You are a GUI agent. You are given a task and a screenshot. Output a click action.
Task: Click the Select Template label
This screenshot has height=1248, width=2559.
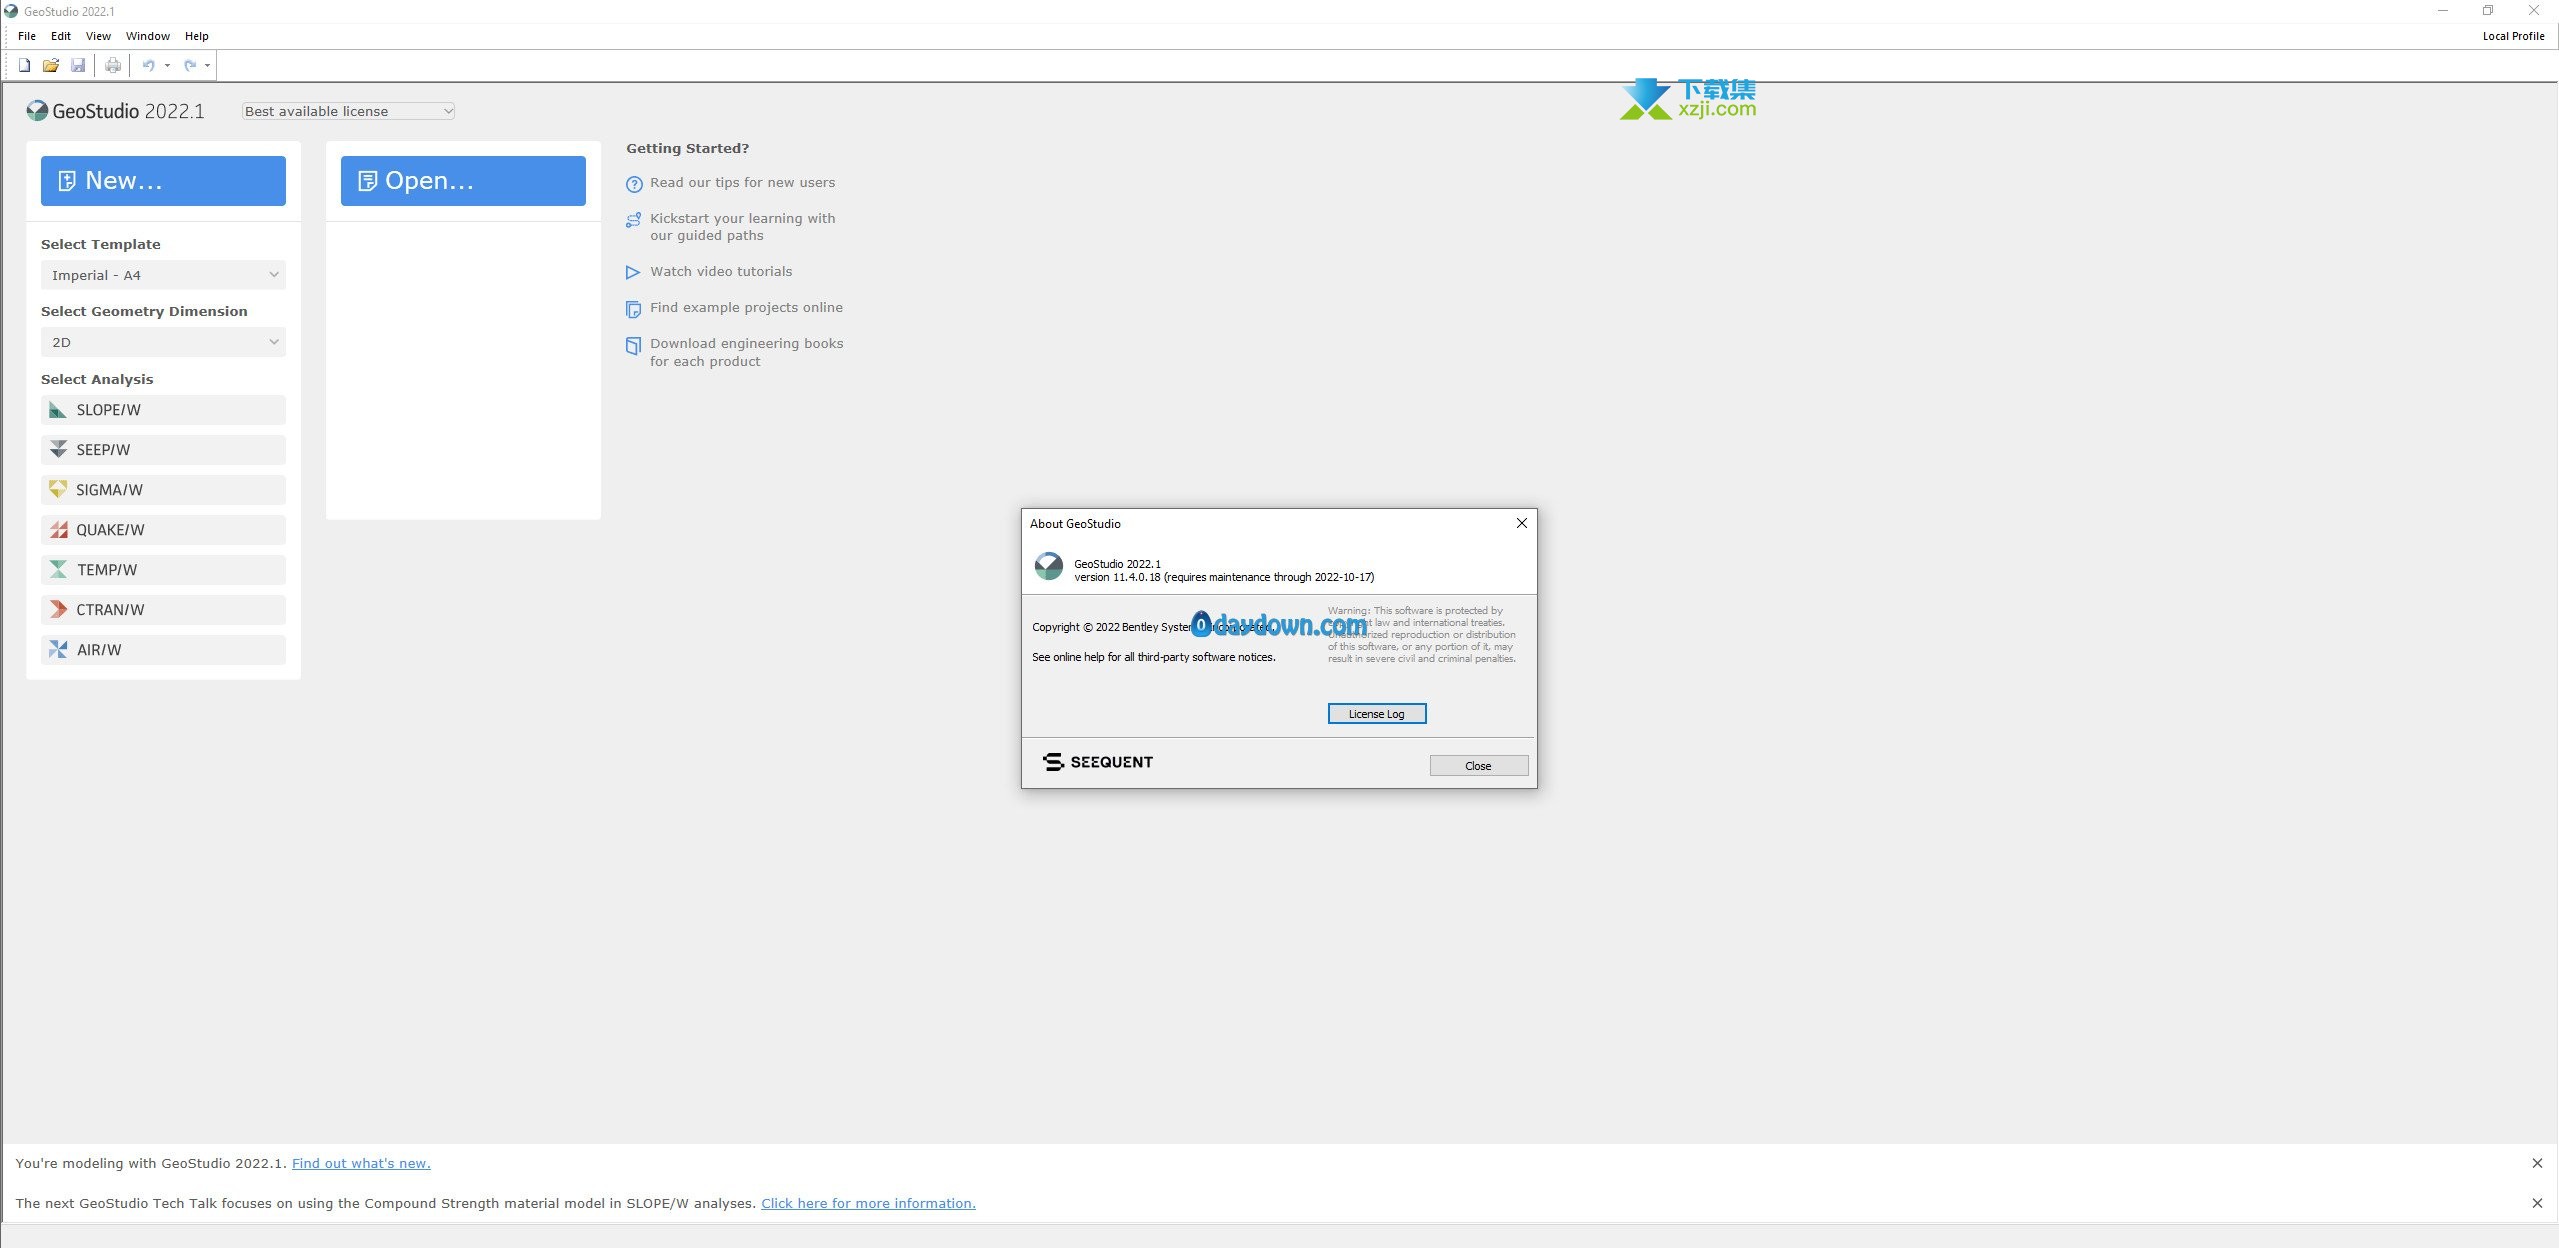pyautogui.click(x=101, y=244)
